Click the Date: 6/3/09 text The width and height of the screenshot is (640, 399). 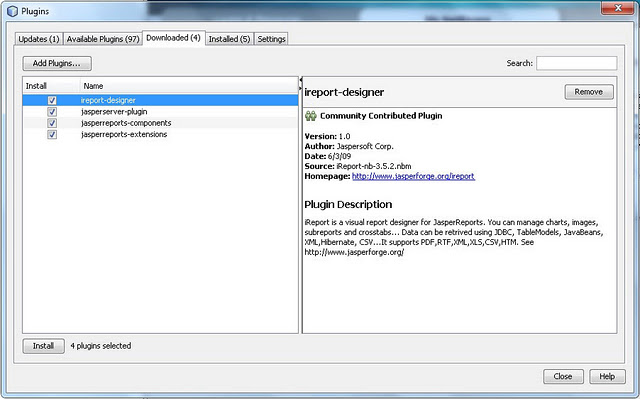(328, 156)
